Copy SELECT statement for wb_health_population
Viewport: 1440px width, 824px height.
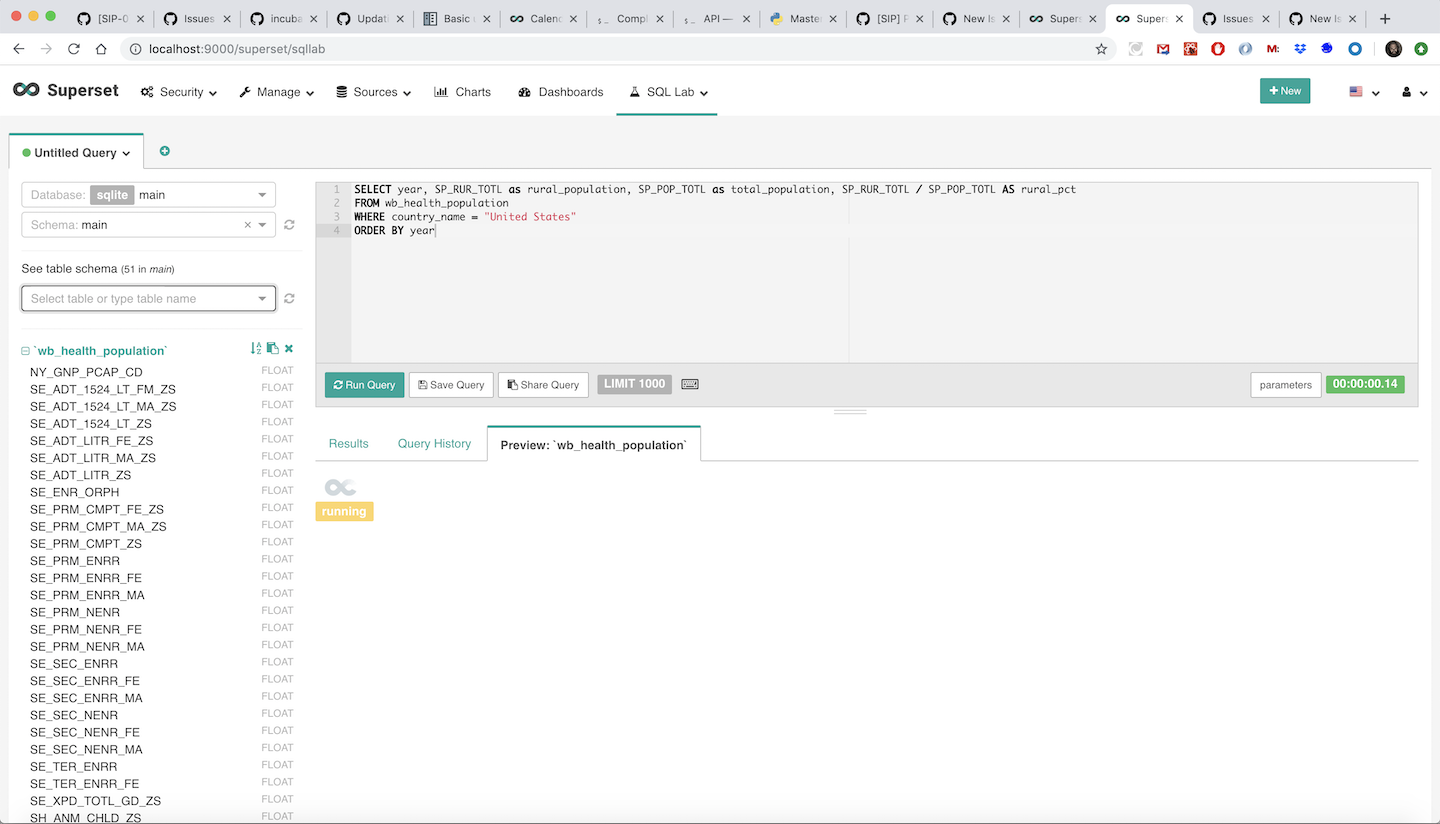tap(272, 348)
